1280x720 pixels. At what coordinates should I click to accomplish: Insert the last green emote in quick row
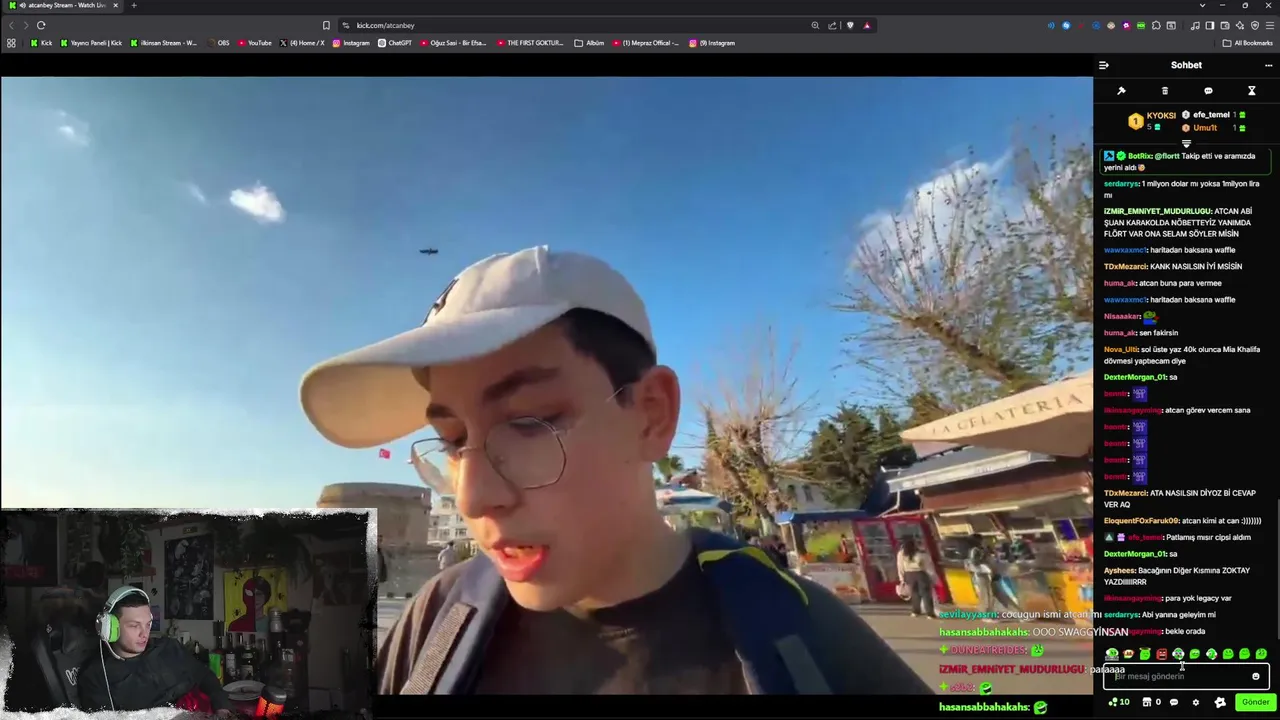[x=1261, y=654]
